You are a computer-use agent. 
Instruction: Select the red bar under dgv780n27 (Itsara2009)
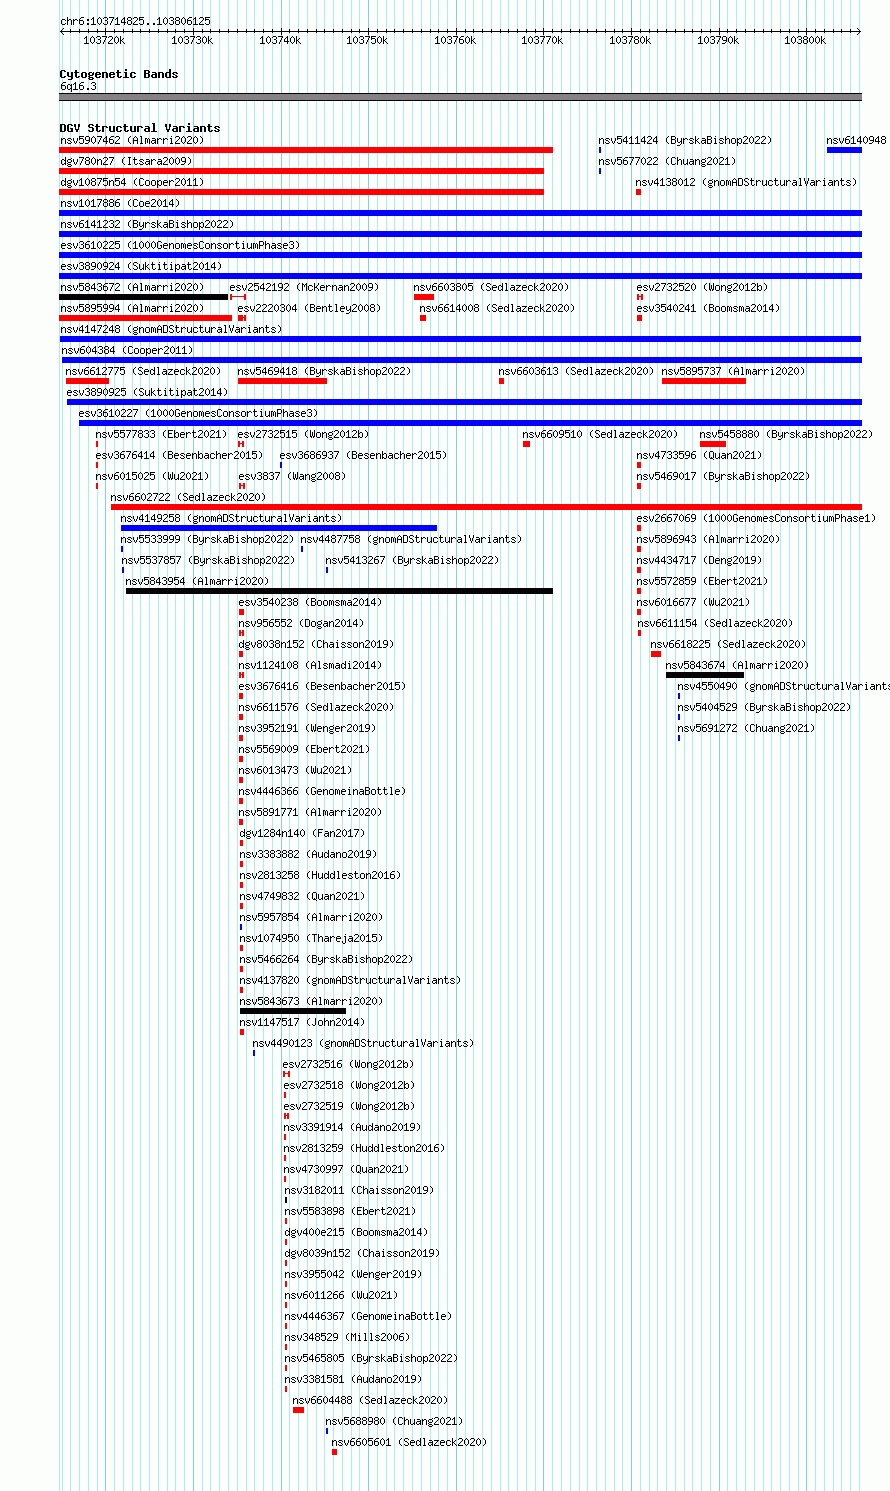click(x=302, y=171)
